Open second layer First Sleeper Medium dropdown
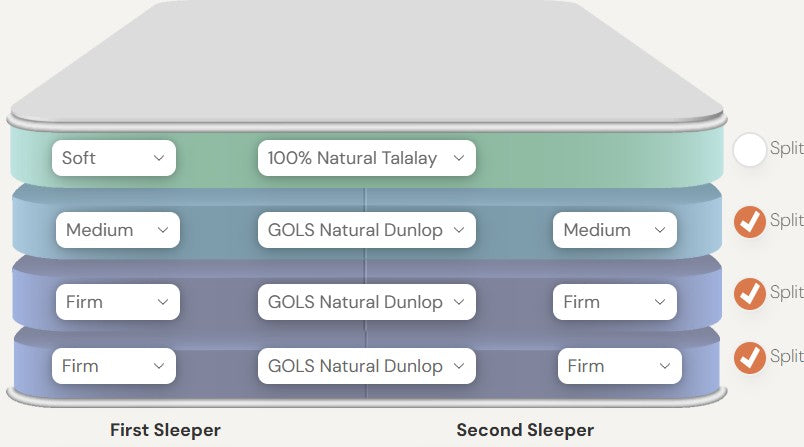The width and height of the screenshot is (804, 447). (x=117, y=230)
